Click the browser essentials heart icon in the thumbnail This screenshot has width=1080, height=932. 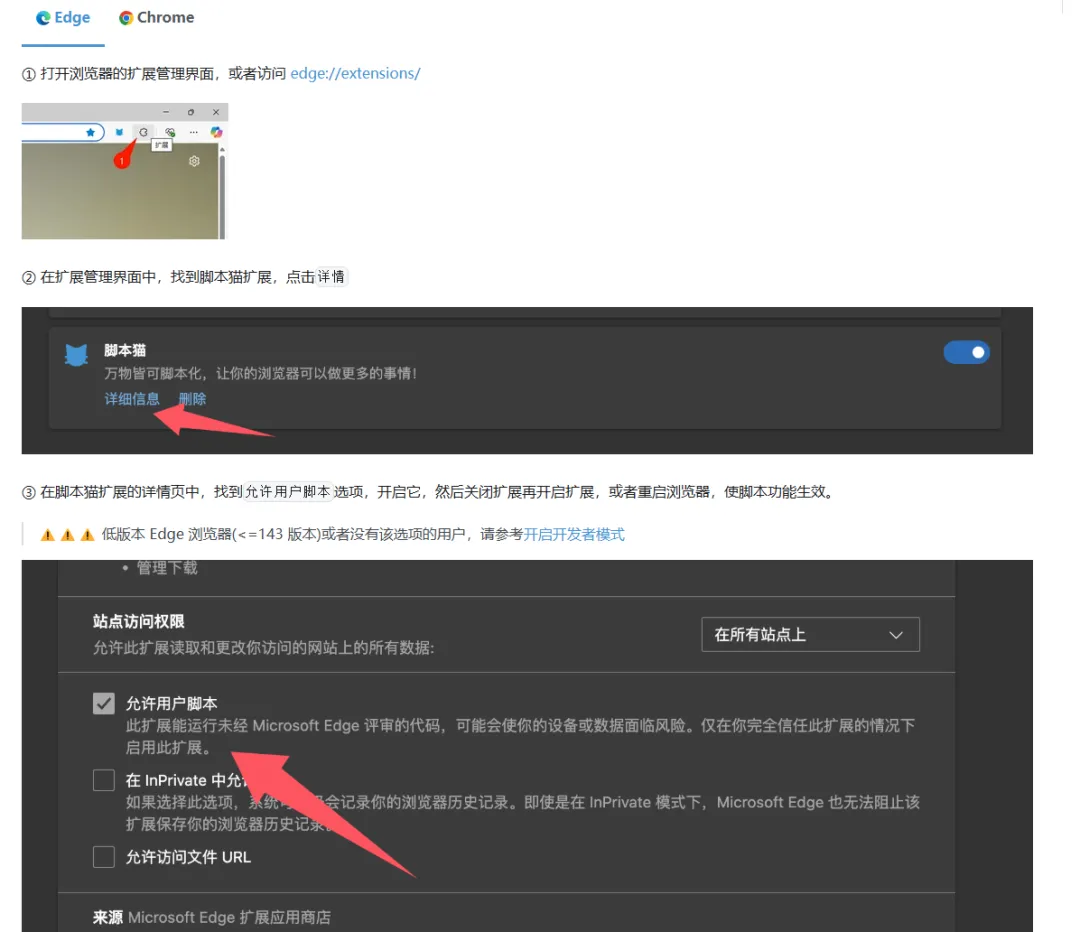tap(169, 132)
